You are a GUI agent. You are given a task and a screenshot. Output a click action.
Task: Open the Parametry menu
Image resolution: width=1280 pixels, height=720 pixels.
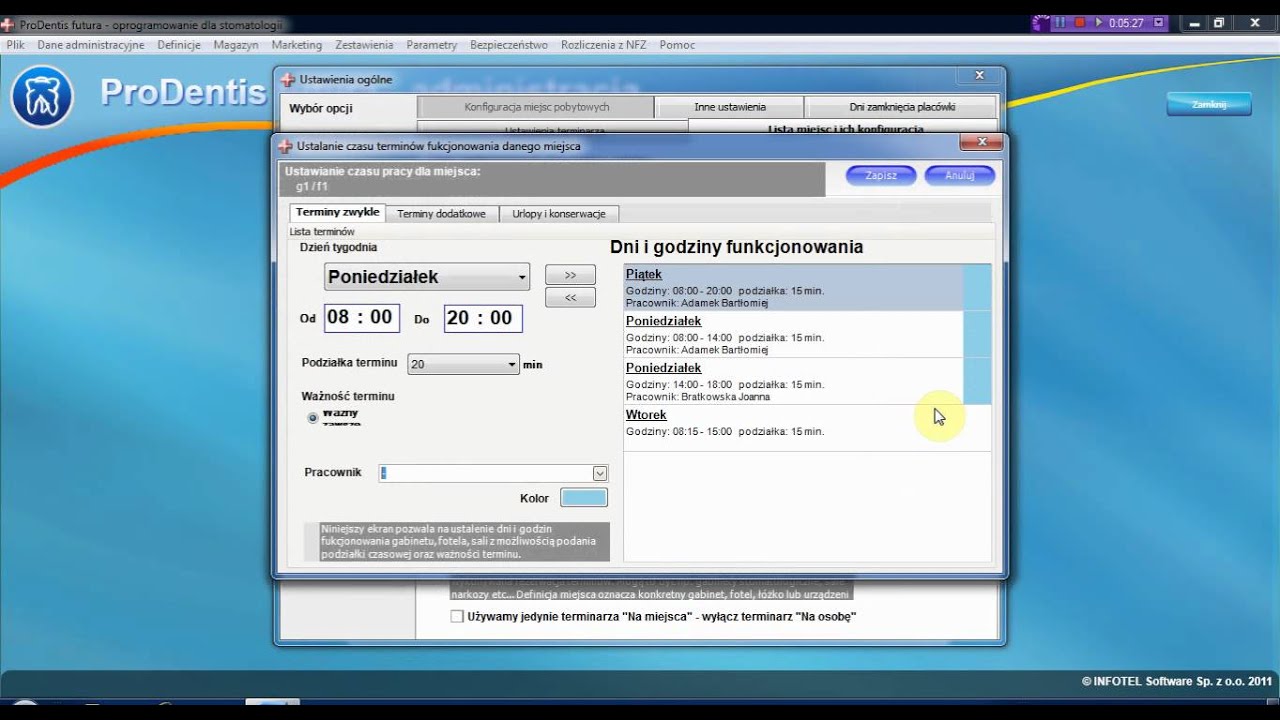click(432, 45)
